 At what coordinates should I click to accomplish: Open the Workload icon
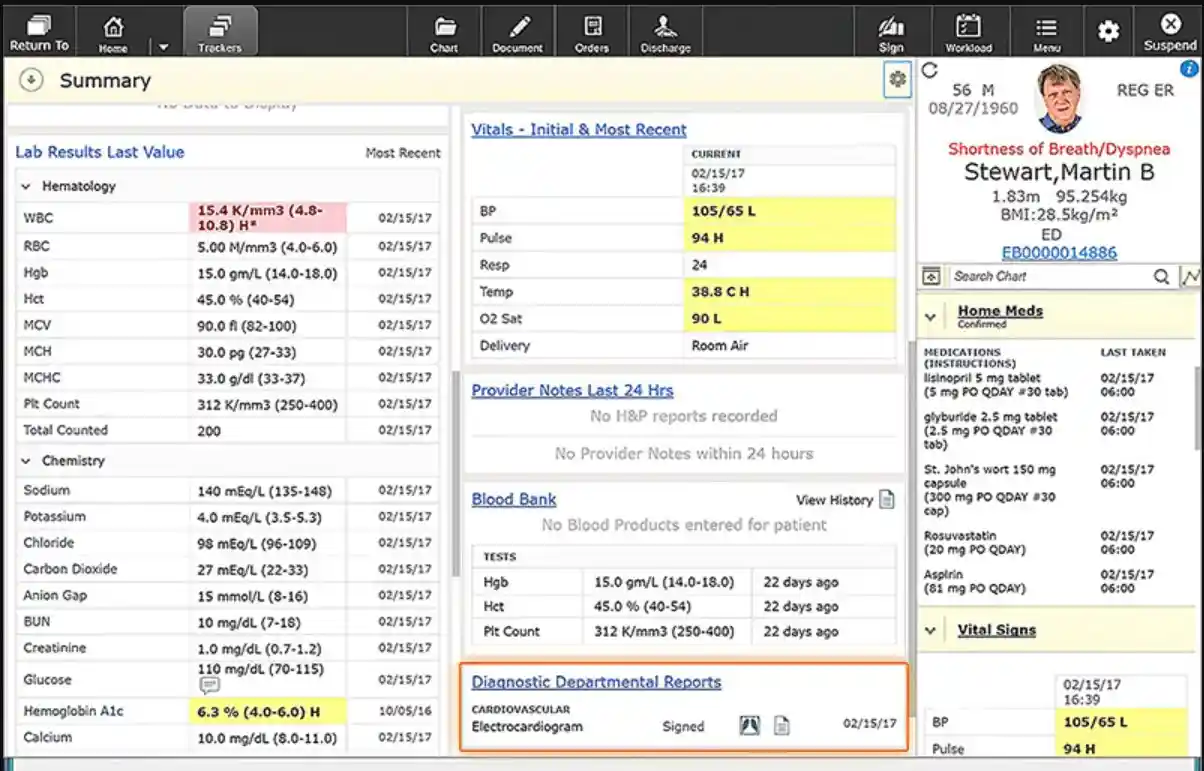click(x=968, y=30)
